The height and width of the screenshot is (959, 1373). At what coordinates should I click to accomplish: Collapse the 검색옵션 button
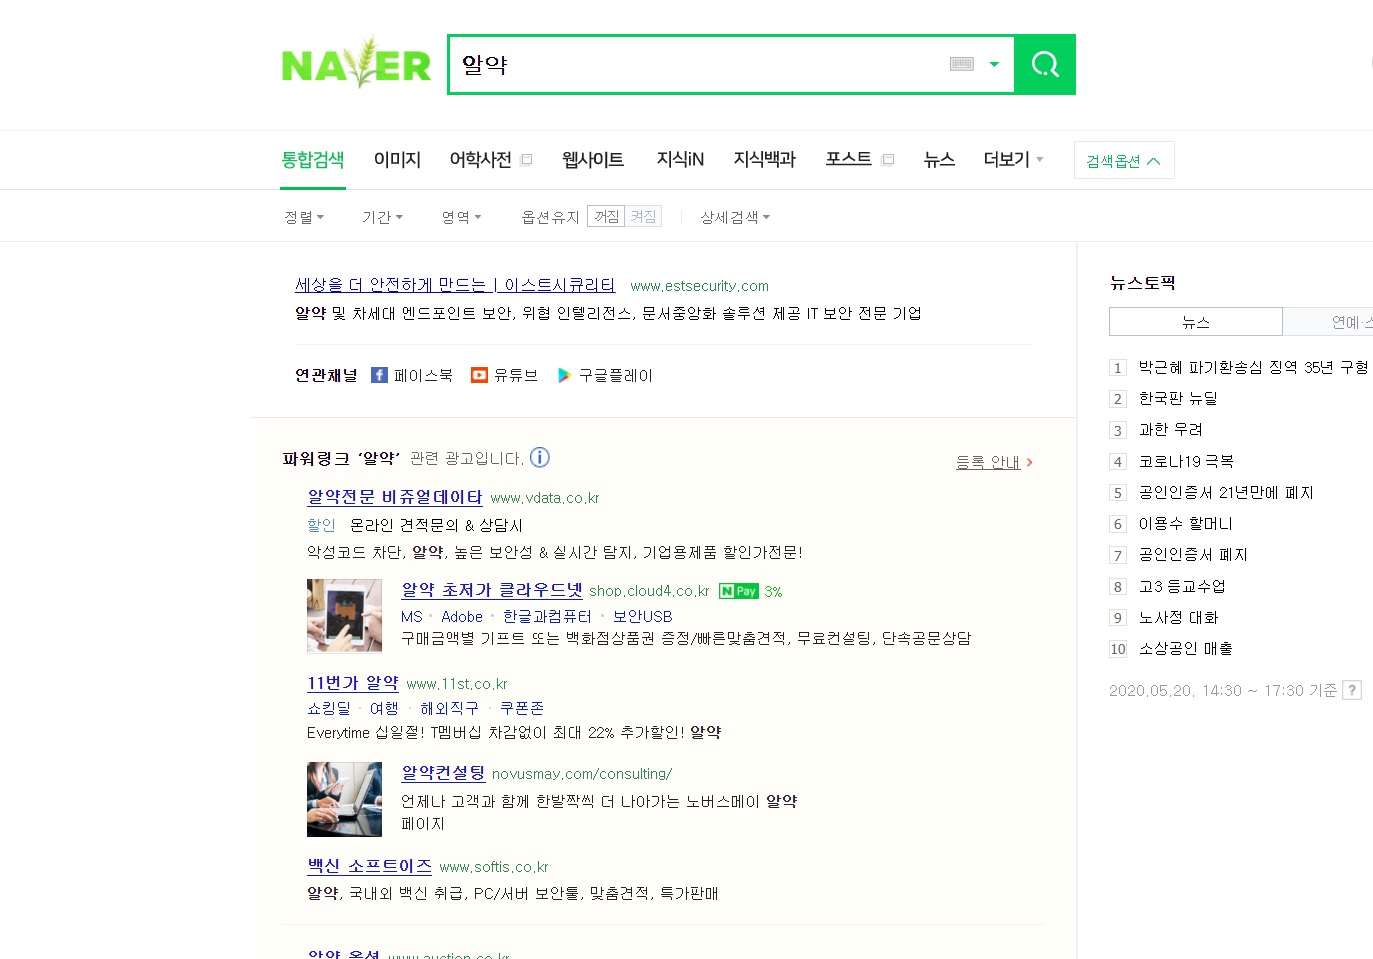tap(1124, 160)
